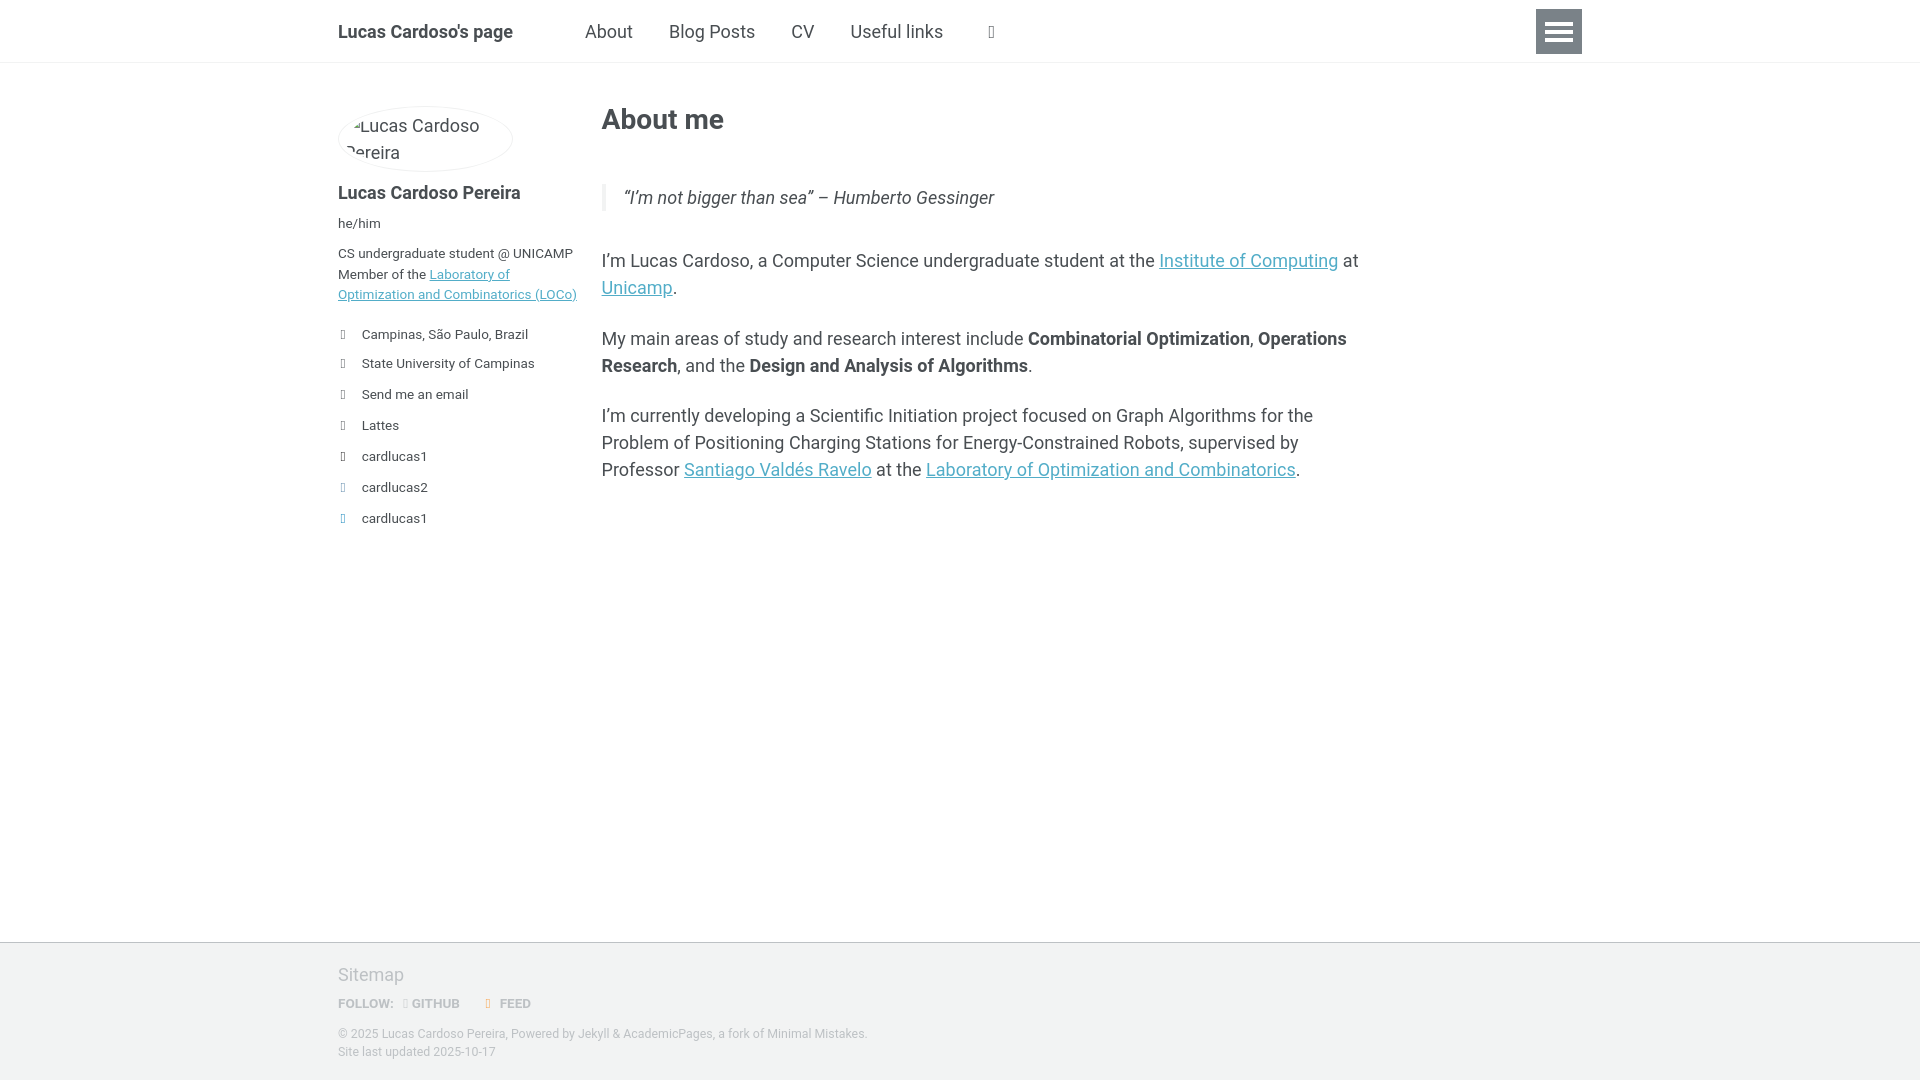Follow the Institute of Computing link
This screenshot has height=1080, width=1920.
pyautogui.click(x=1248, y=261)
